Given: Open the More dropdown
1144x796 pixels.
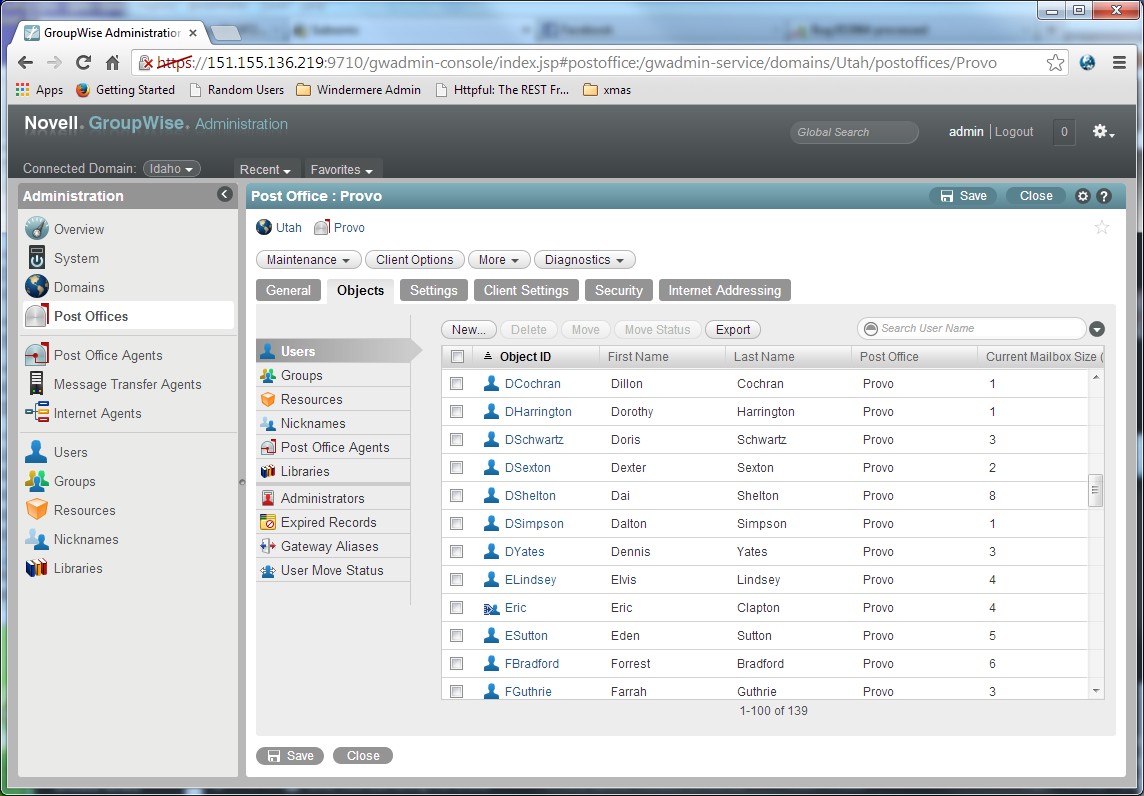Looking at the screenshot, I should tap(499, 260).
